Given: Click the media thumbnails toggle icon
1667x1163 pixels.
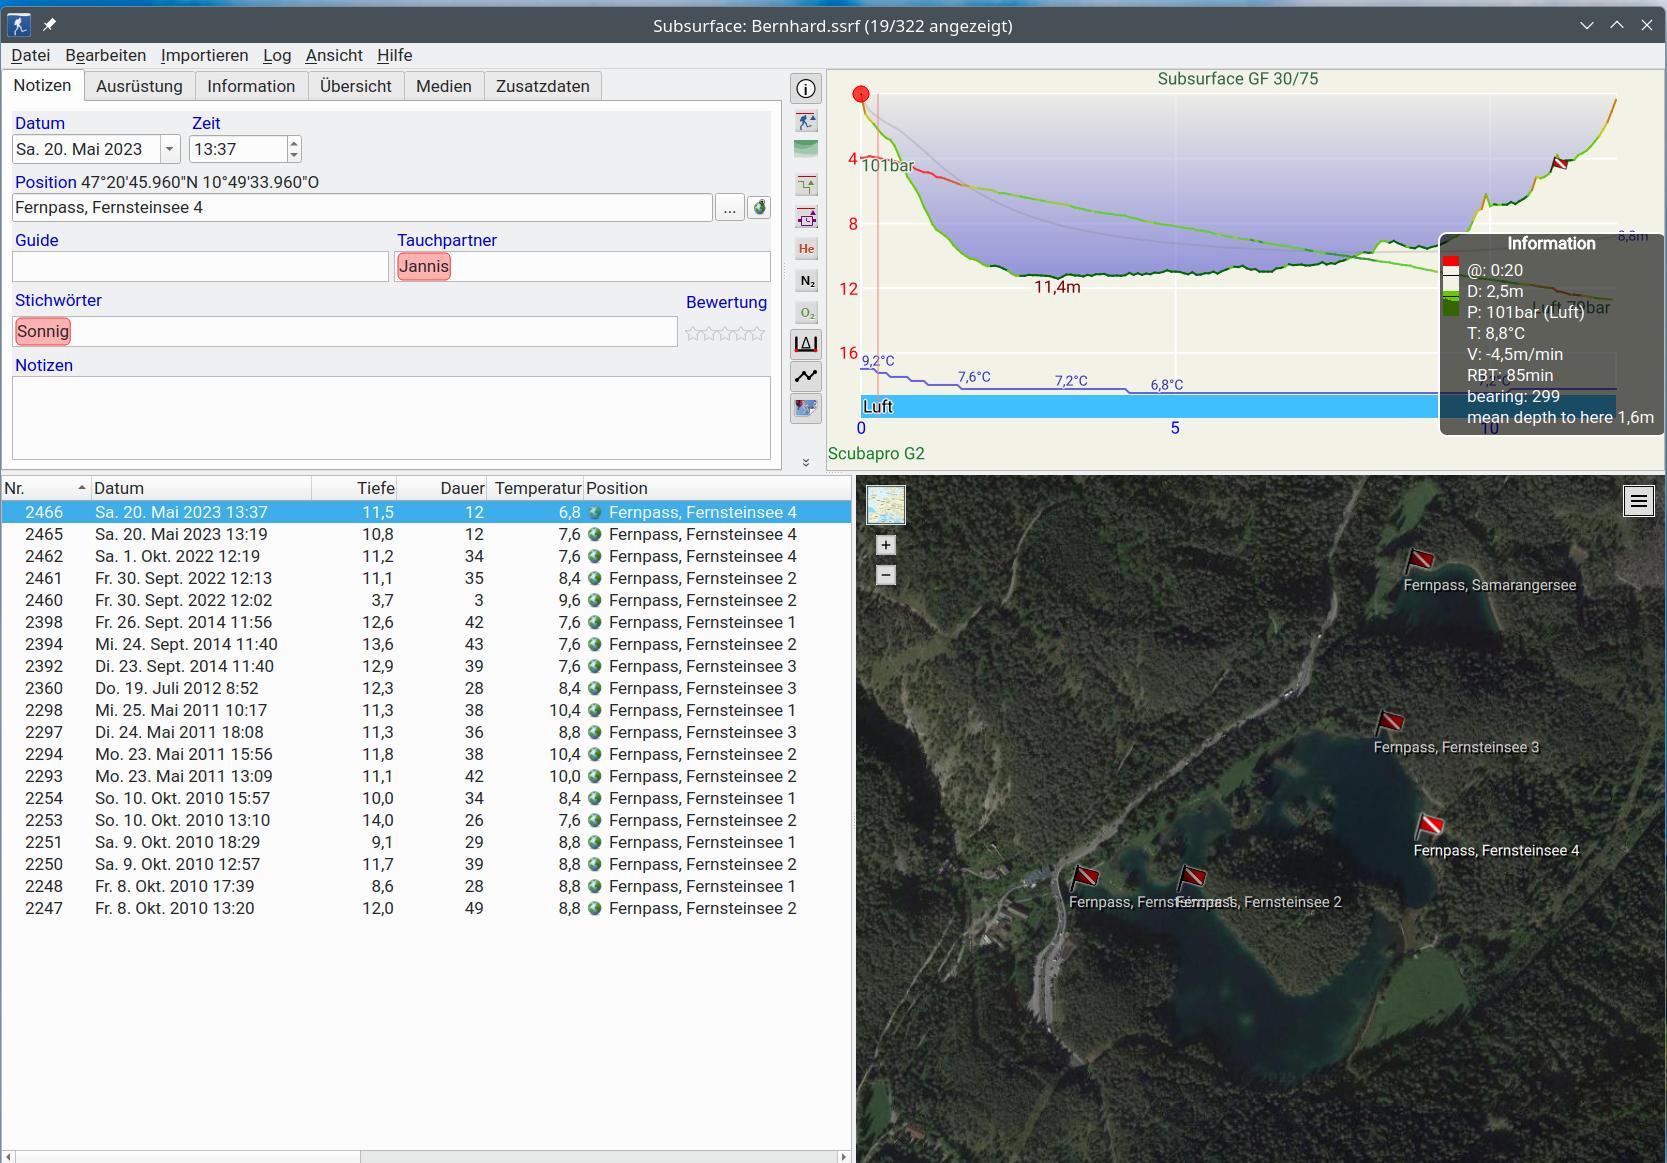Looking at the screenshot, I should 806,408.
